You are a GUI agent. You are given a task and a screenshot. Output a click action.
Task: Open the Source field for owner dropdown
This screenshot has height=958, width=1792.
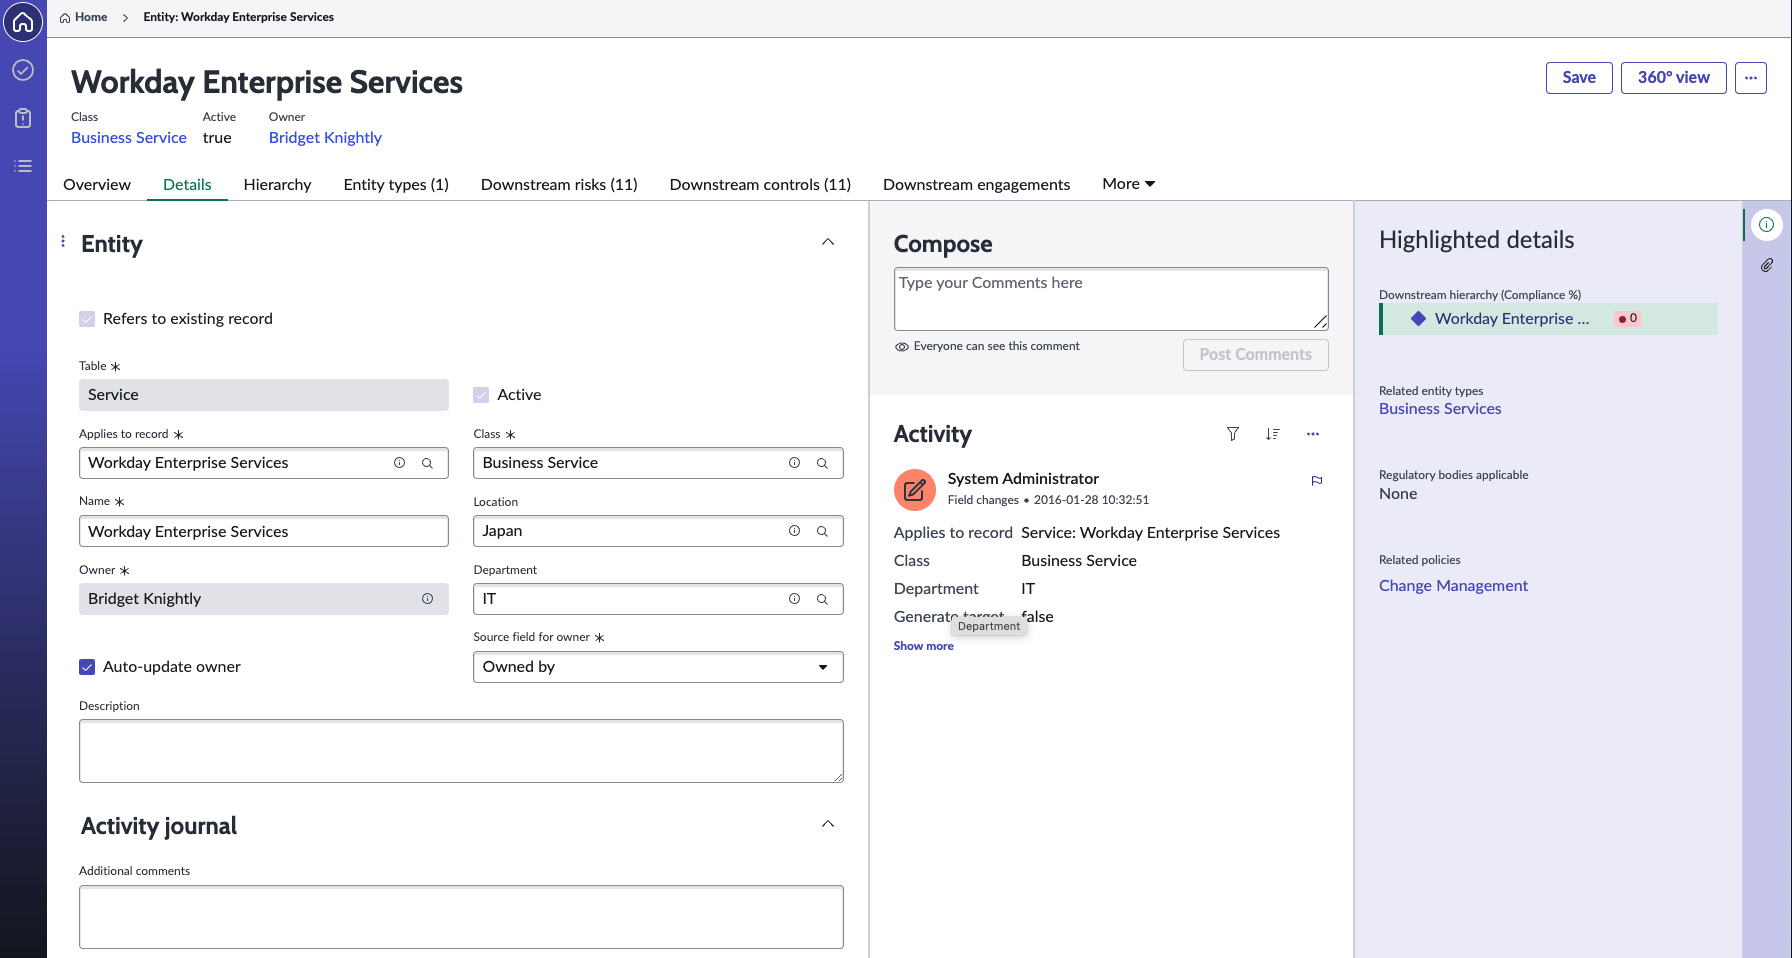click(658, 667)
